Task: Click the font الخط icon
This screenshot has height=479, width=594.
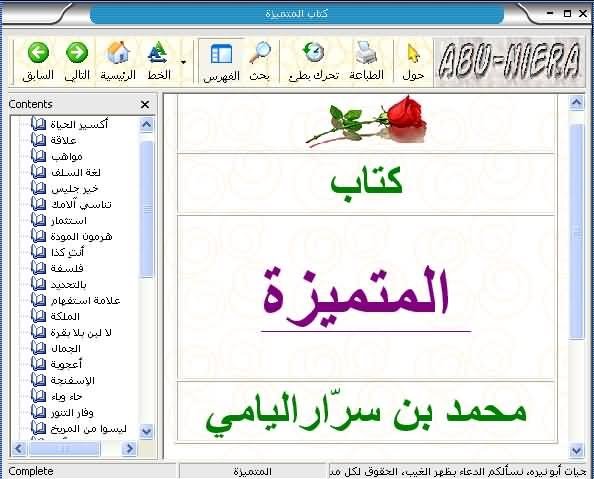Action: tap(158, 52)
